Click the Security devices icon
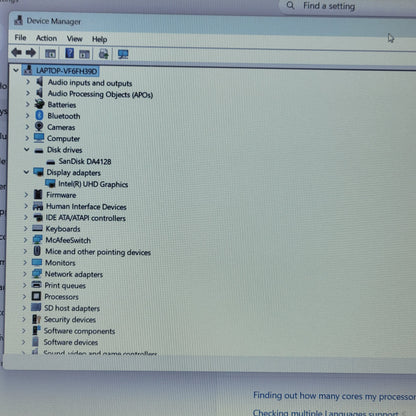The width and height of the screenshot is (416, 416). click(36, 319)
